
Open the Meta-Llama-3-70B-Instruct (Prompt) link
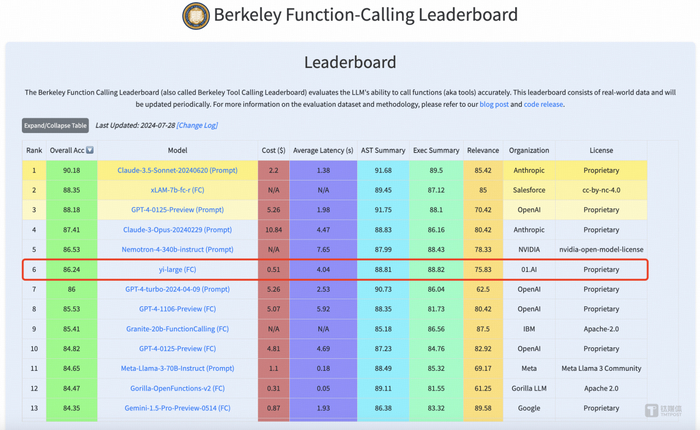177,368
